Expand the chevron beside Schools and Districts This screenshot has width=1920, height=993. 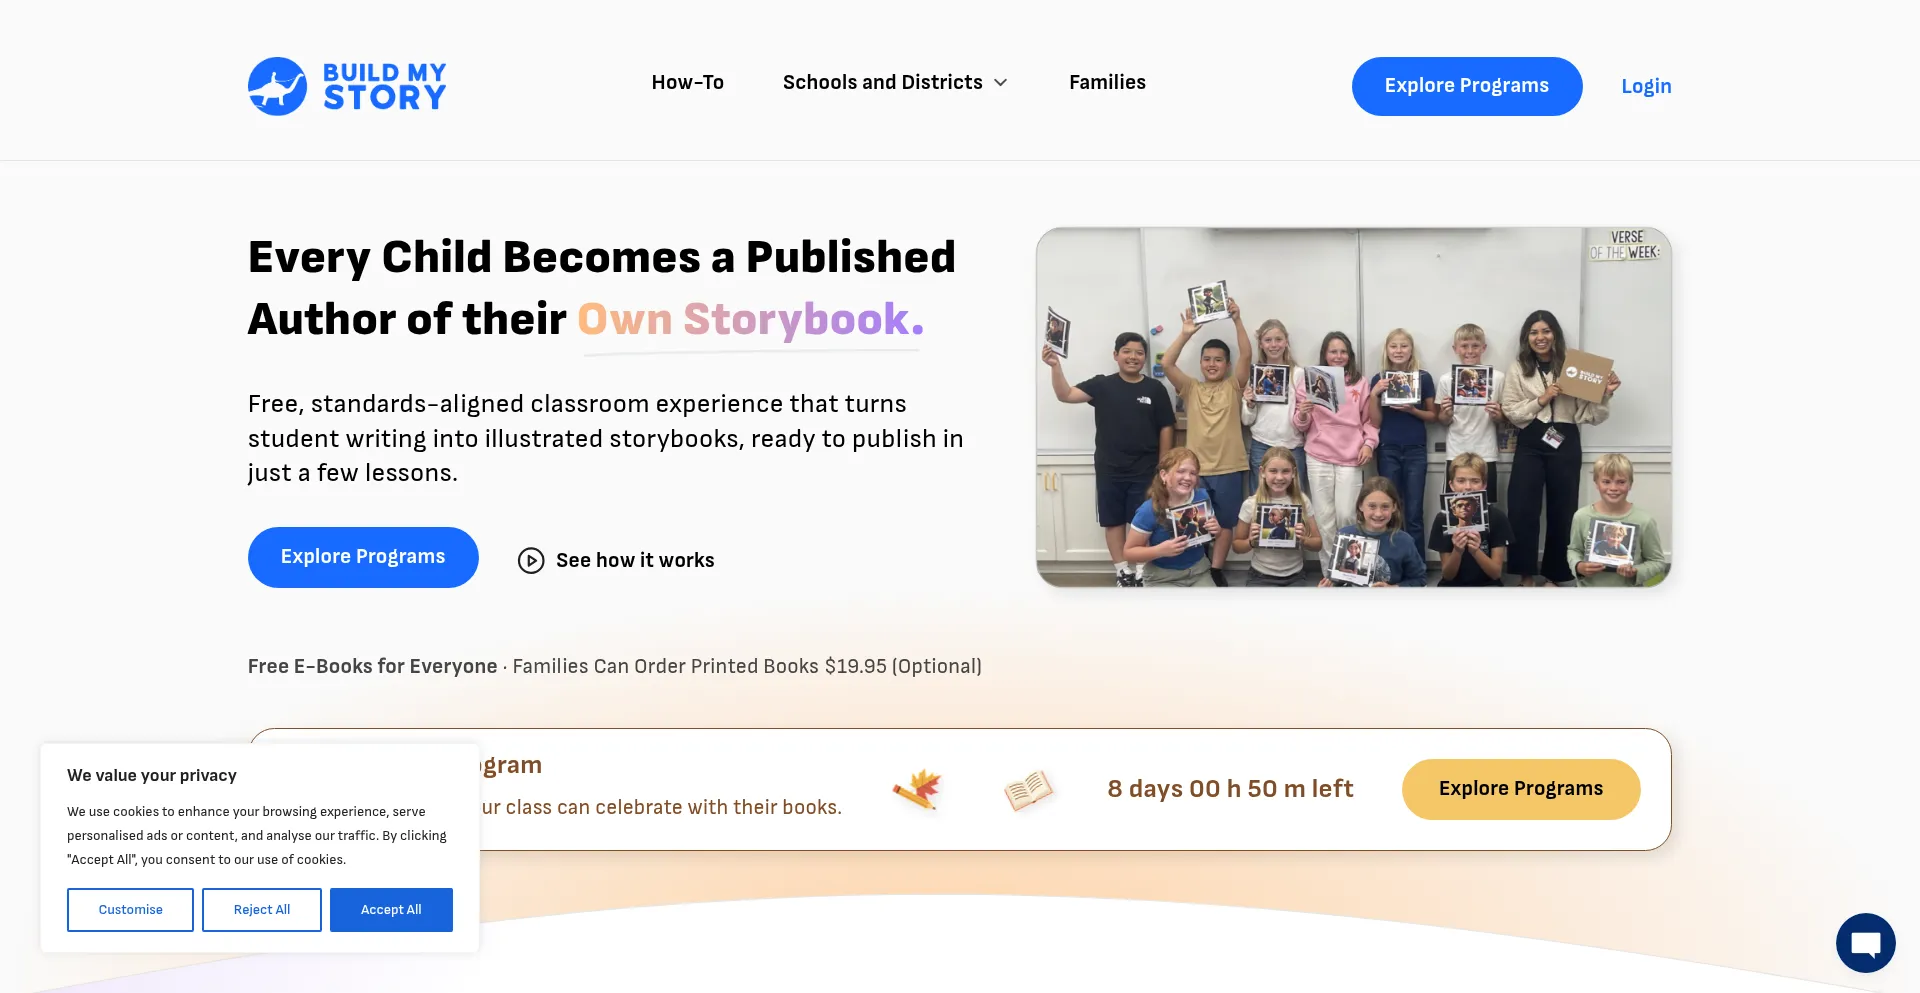pos(1000,83)
